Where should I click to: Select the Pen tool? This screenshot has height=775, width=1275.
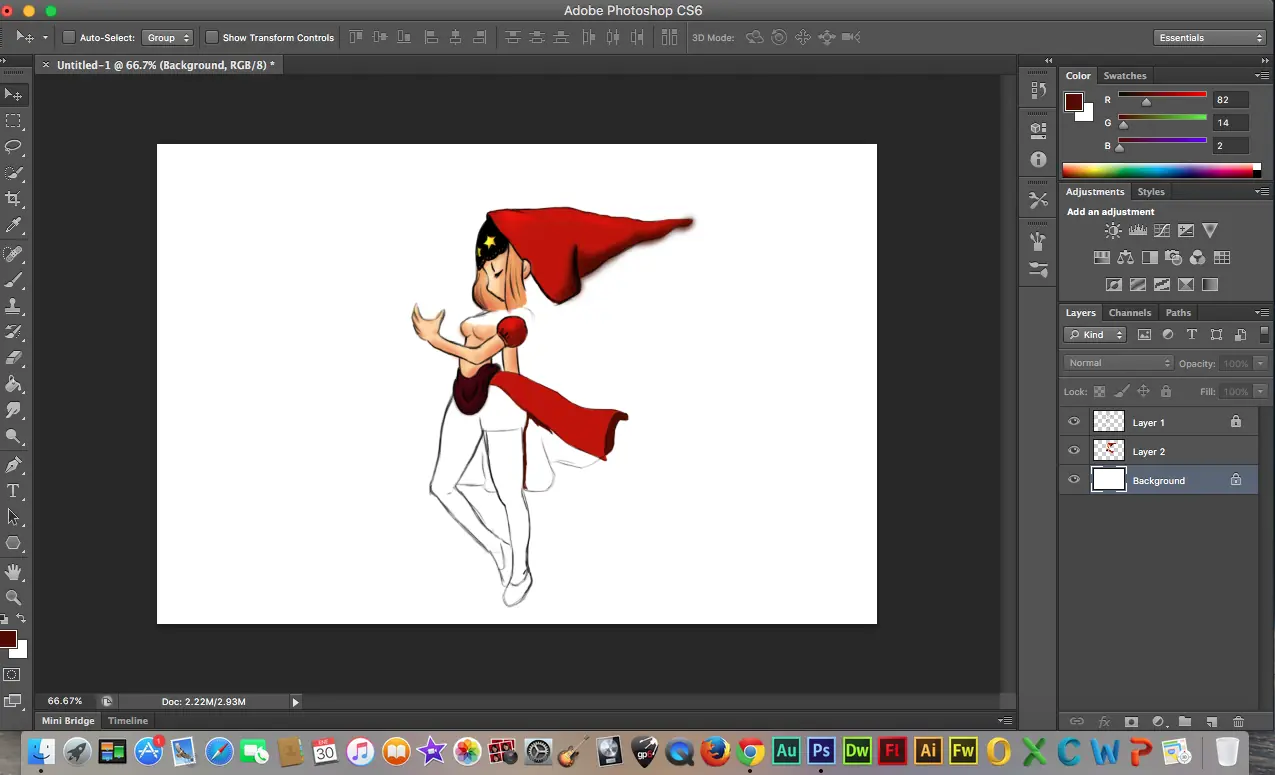coord(14,465)
